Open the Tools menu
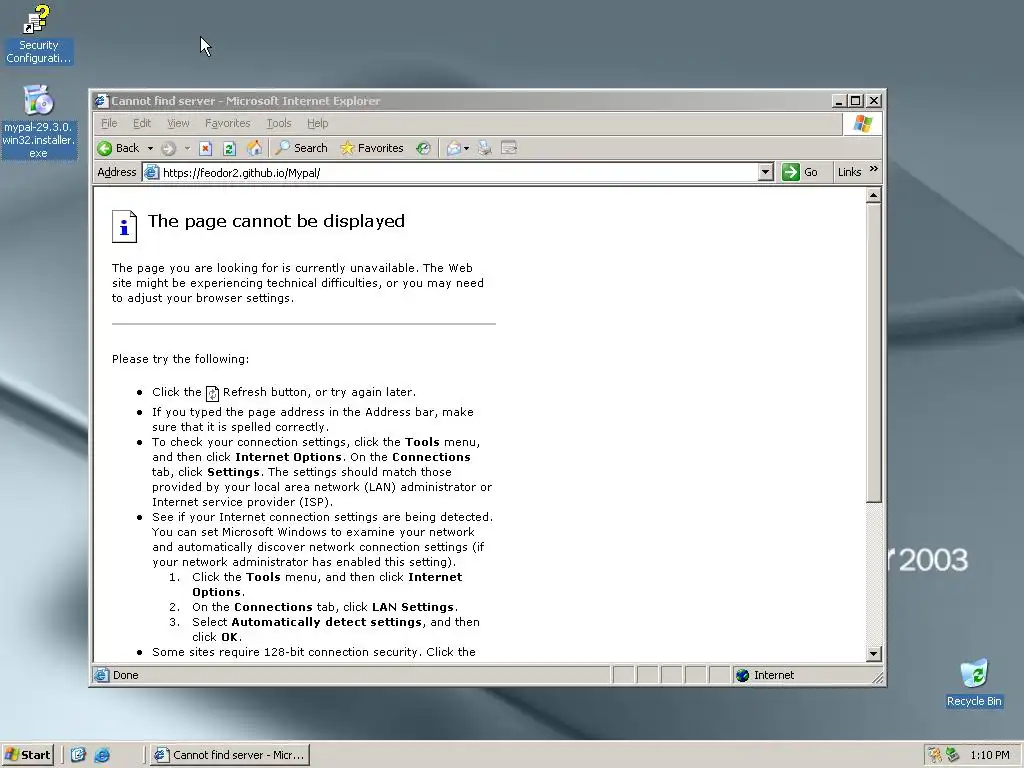1024x768 pixels. coord(278,123)
